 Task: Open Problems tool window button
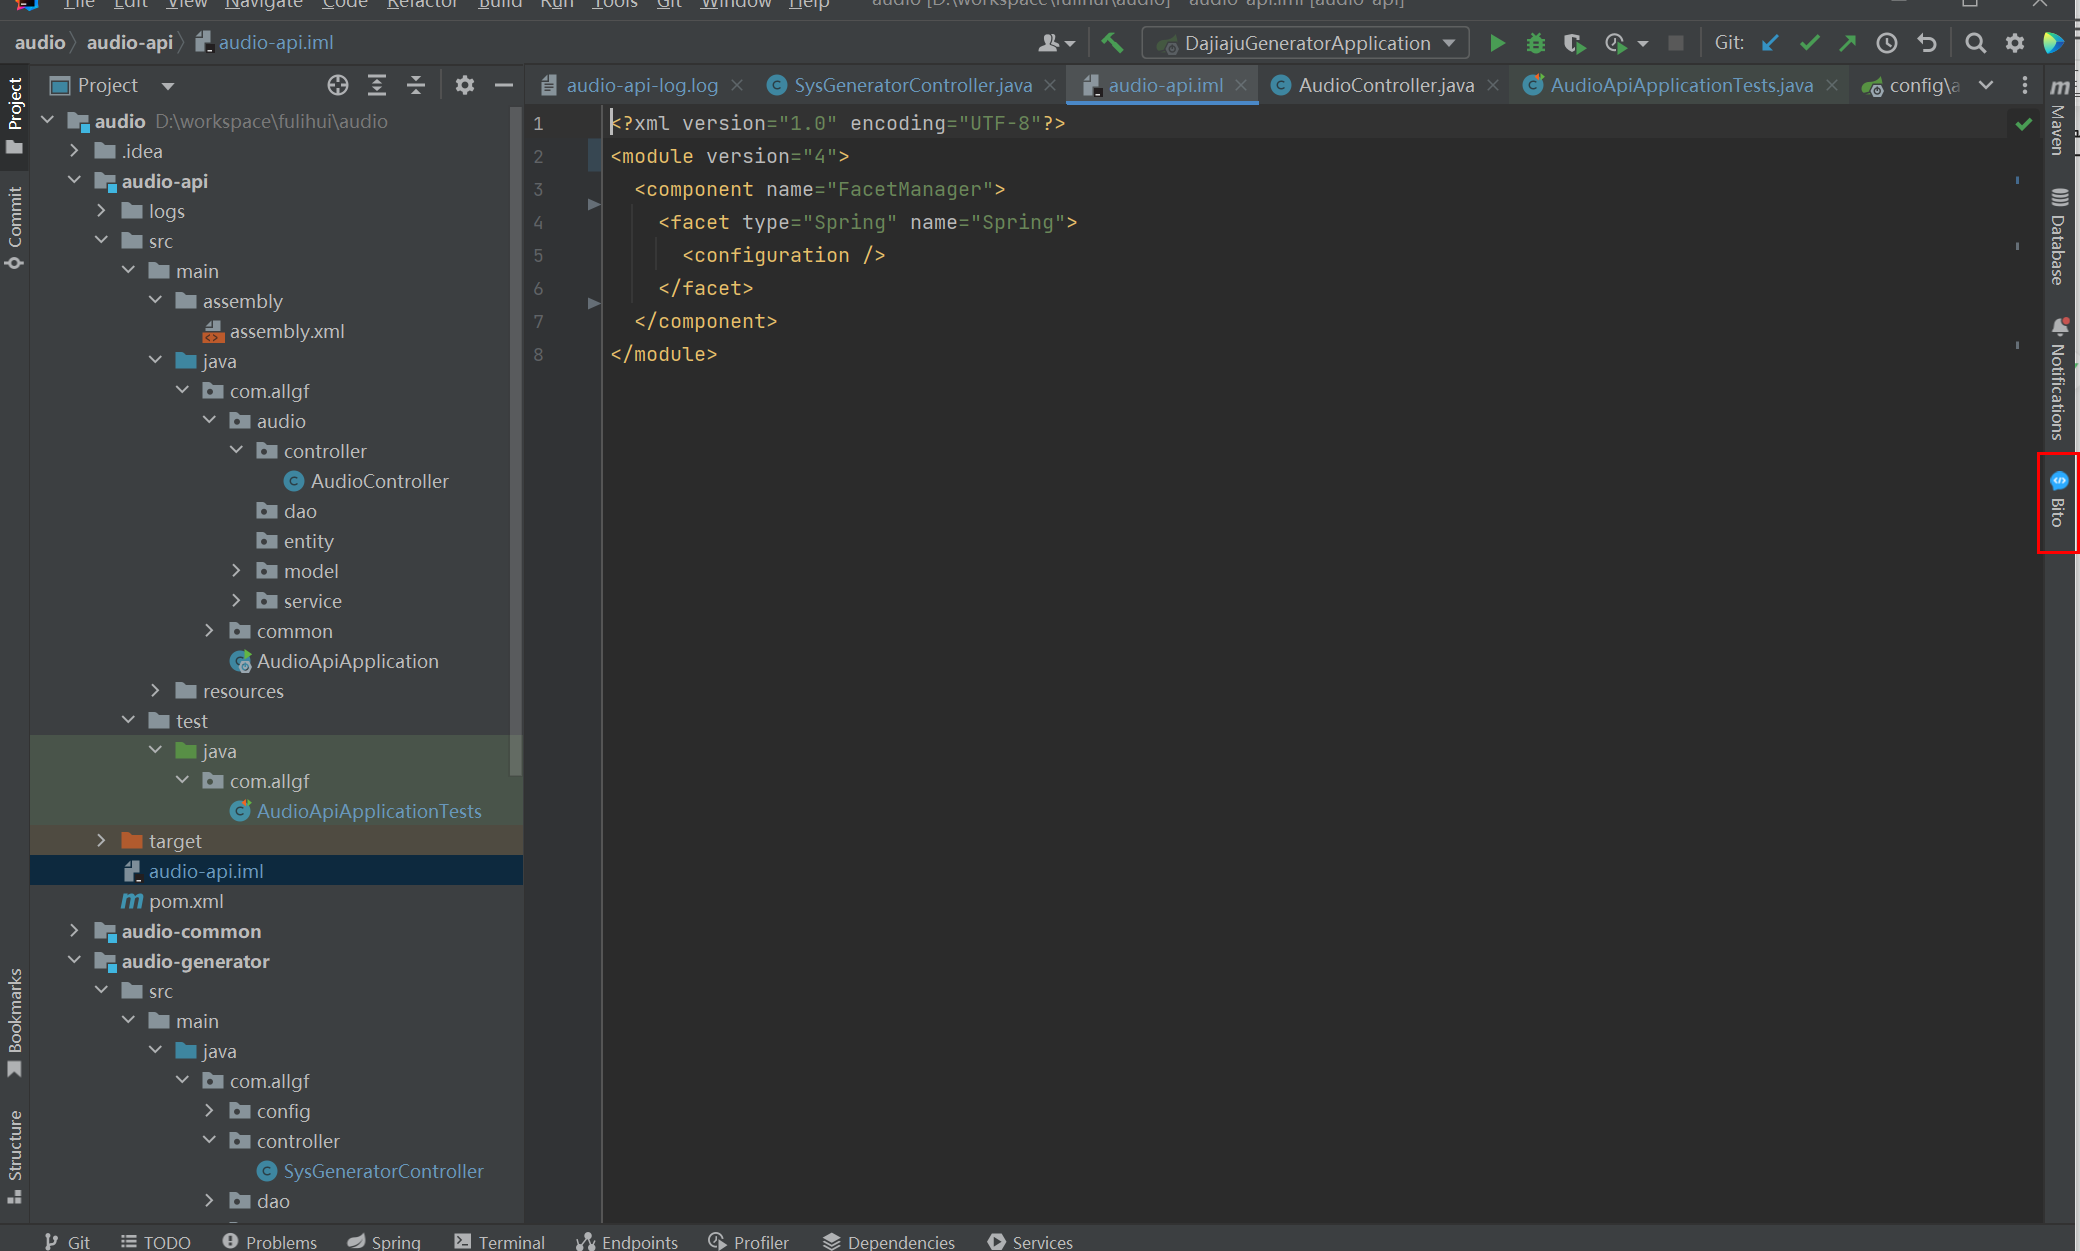coord(269,1241)
